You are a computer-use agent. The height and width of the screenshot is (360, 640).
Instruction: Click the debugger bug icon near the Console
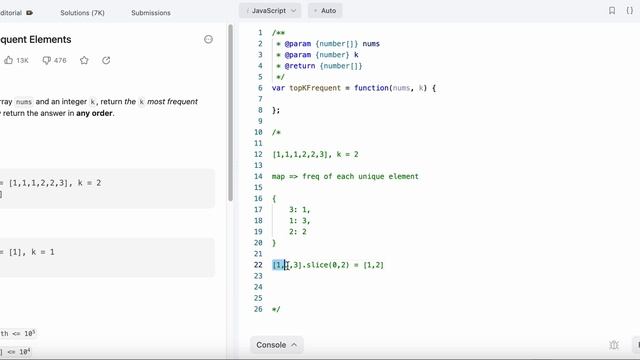tap(614, 345)
